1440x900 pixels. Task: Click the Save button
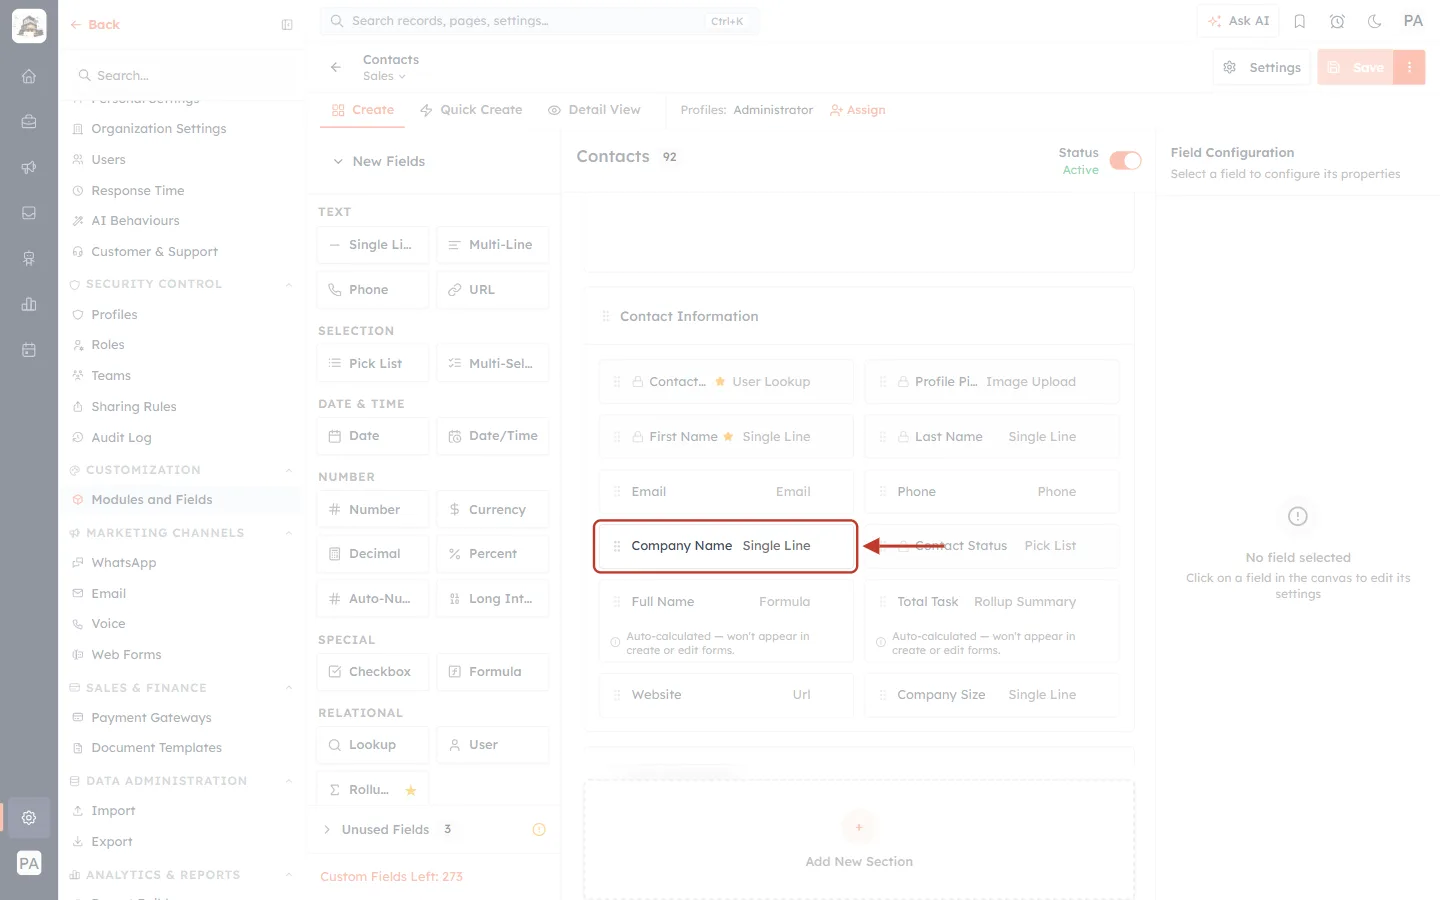[1356, 67]
